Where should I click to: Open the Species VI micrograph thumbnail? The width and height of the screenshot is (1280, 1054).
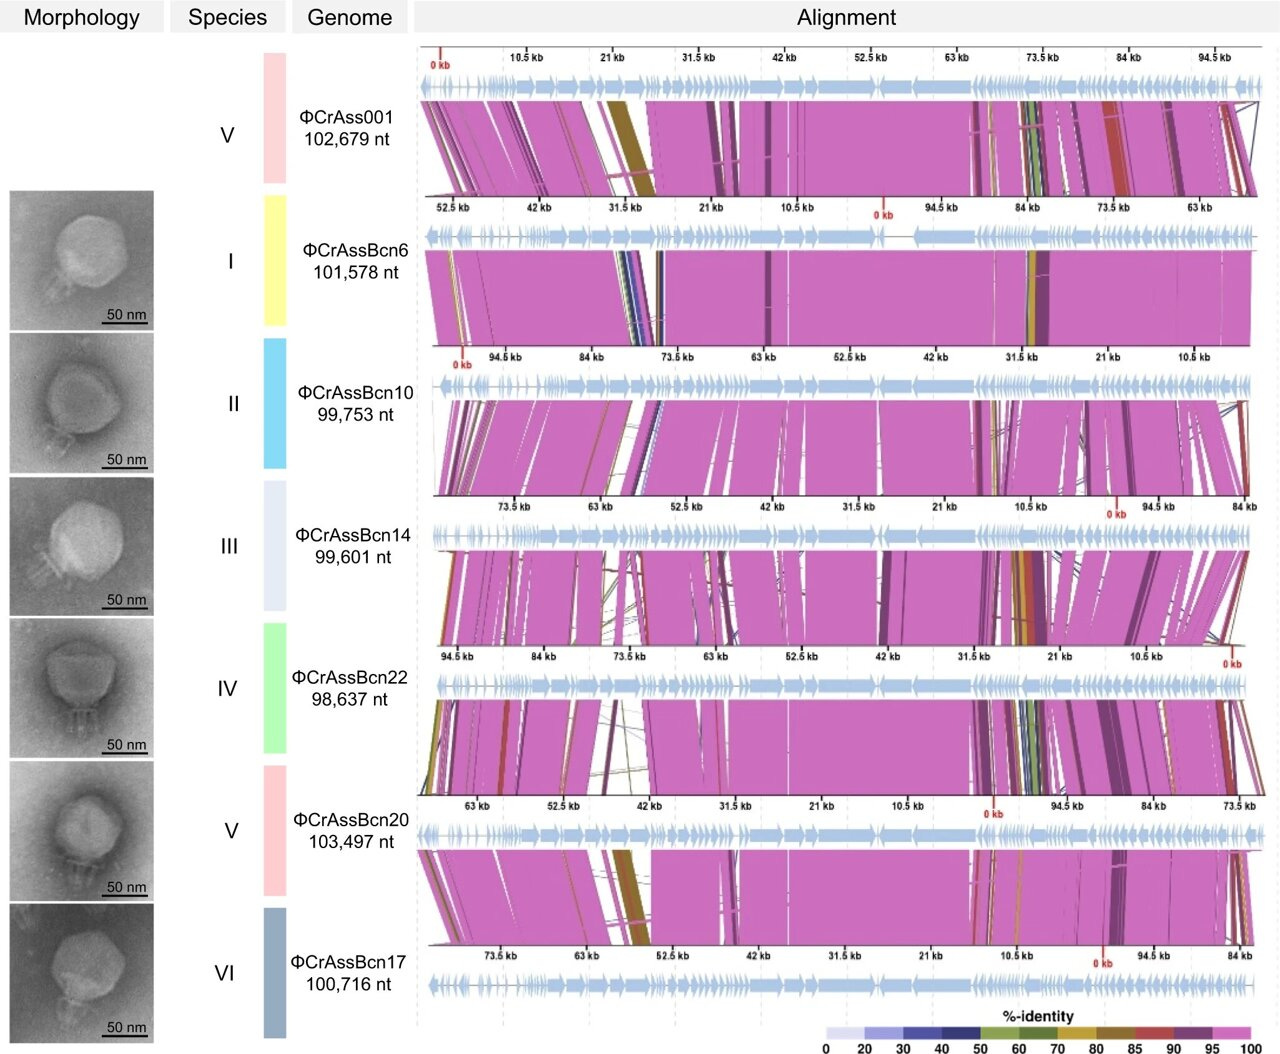81,971
